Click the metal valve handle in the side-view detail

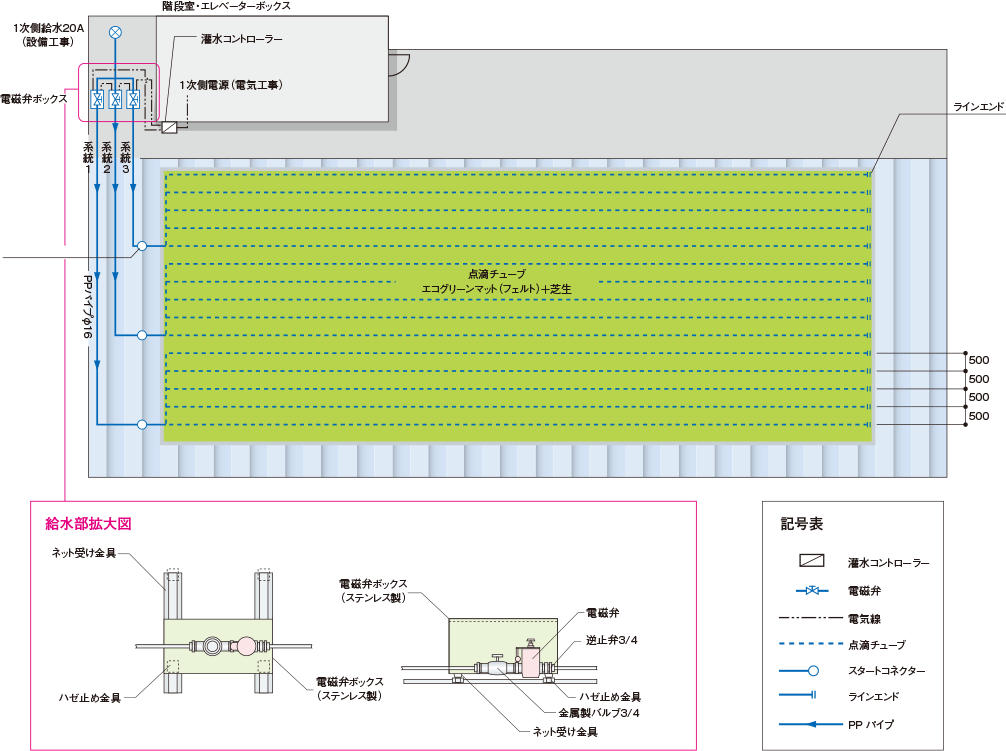497,658
